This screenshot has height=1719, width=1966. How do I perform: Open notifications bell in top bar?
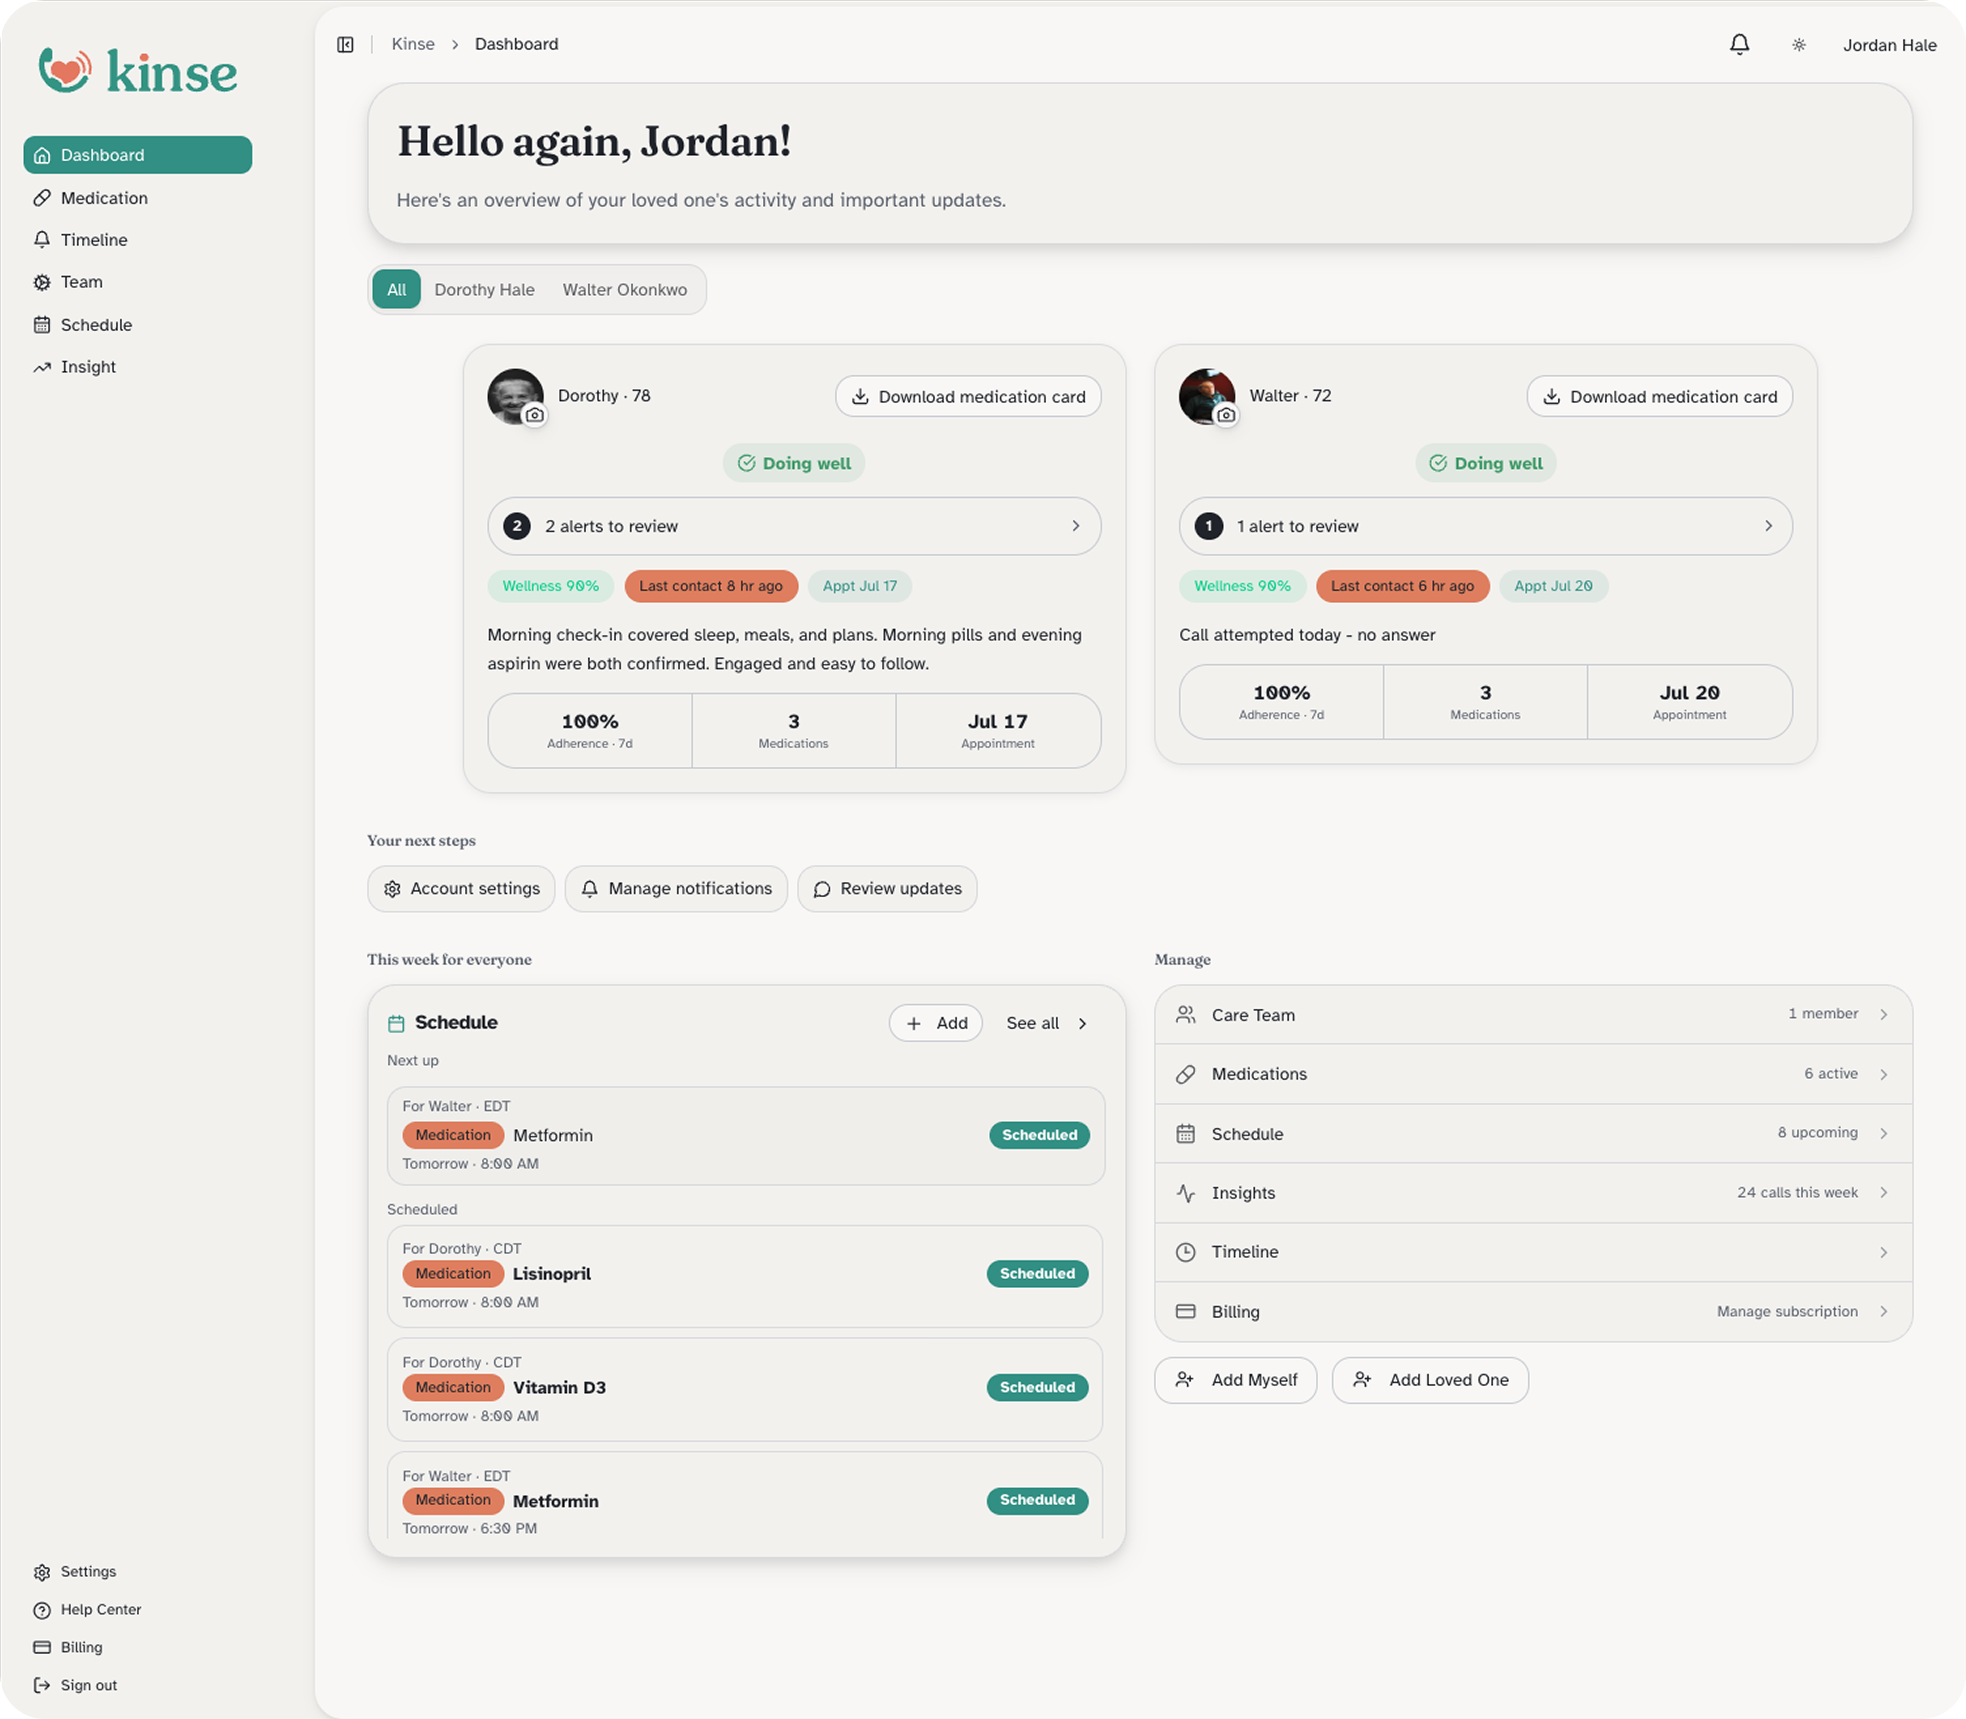(1739, 44)
